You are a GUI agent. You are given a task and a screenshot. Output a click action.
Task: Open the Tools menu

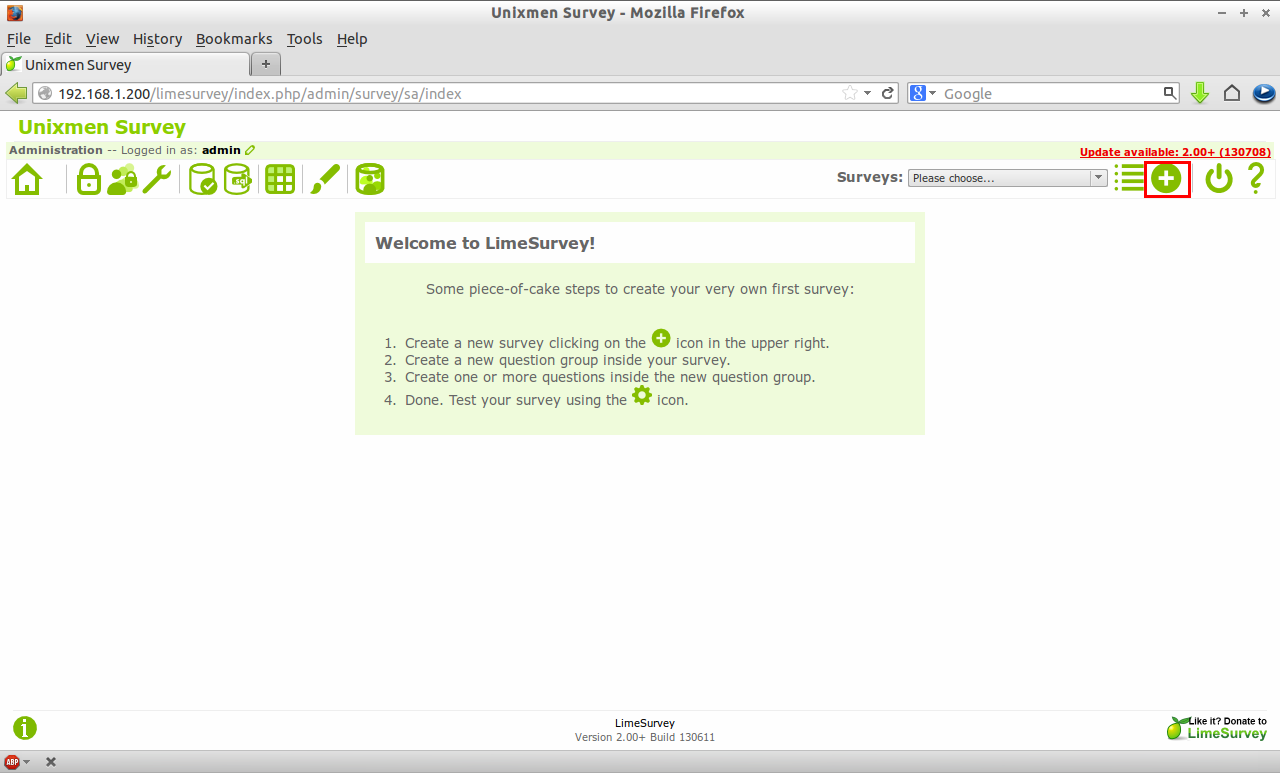(x=304, y=39)
